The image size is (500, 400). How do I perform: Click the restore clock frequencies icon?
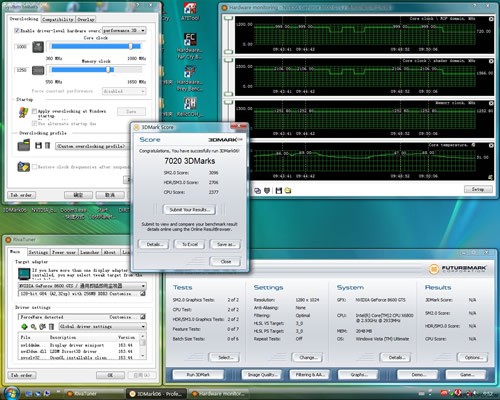(24, 166)
